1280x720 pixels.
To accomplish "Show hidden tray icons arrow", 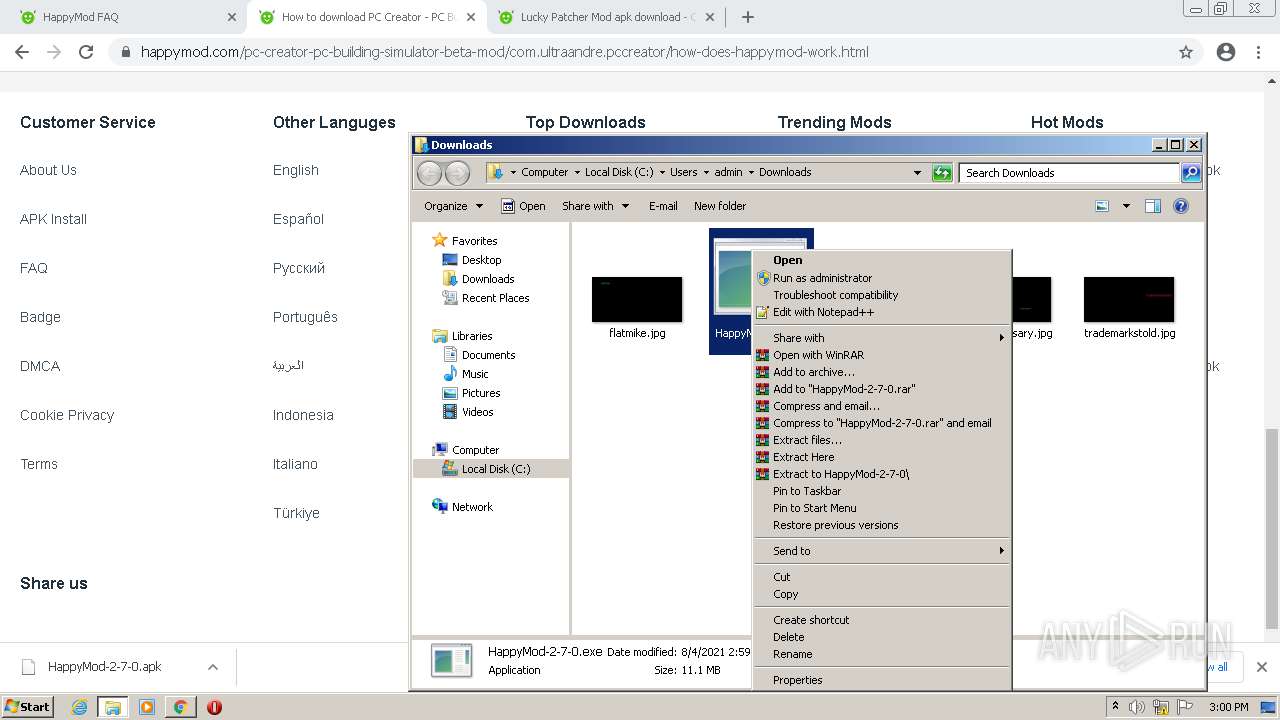I will coord(1115,707).
